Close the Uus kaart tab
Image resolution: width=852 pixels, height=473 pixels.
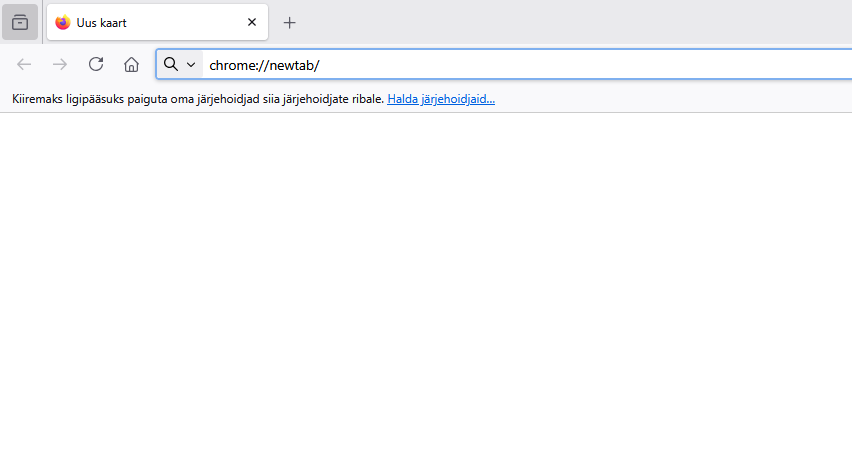point(252,22)
